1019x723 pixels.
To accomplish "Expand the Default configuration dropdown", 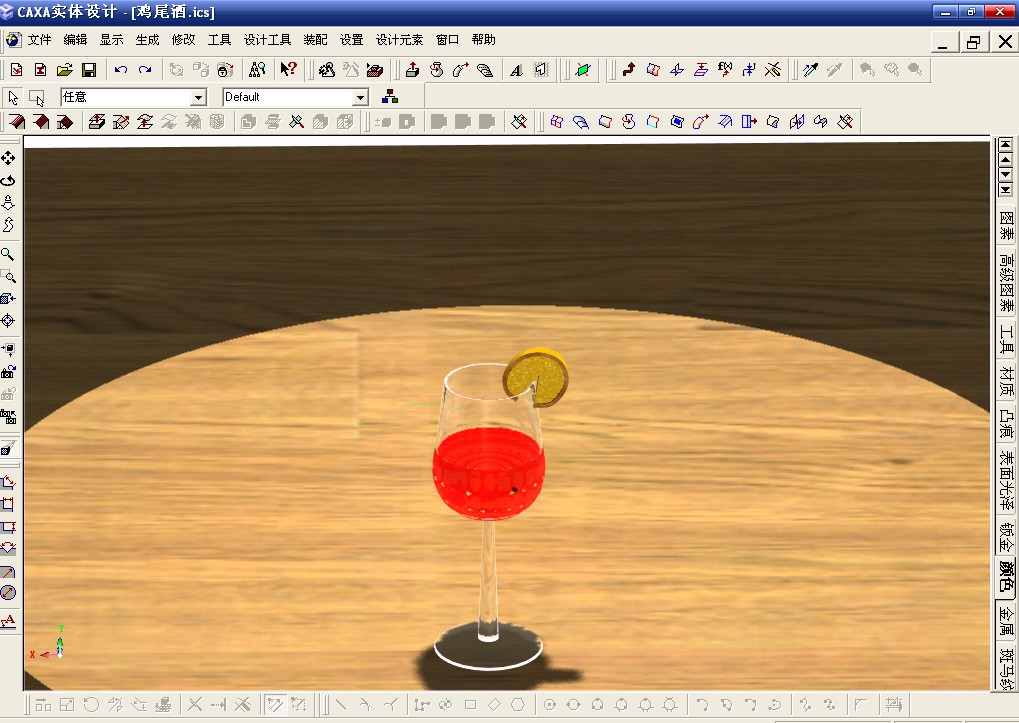I will tap(361, 97).
